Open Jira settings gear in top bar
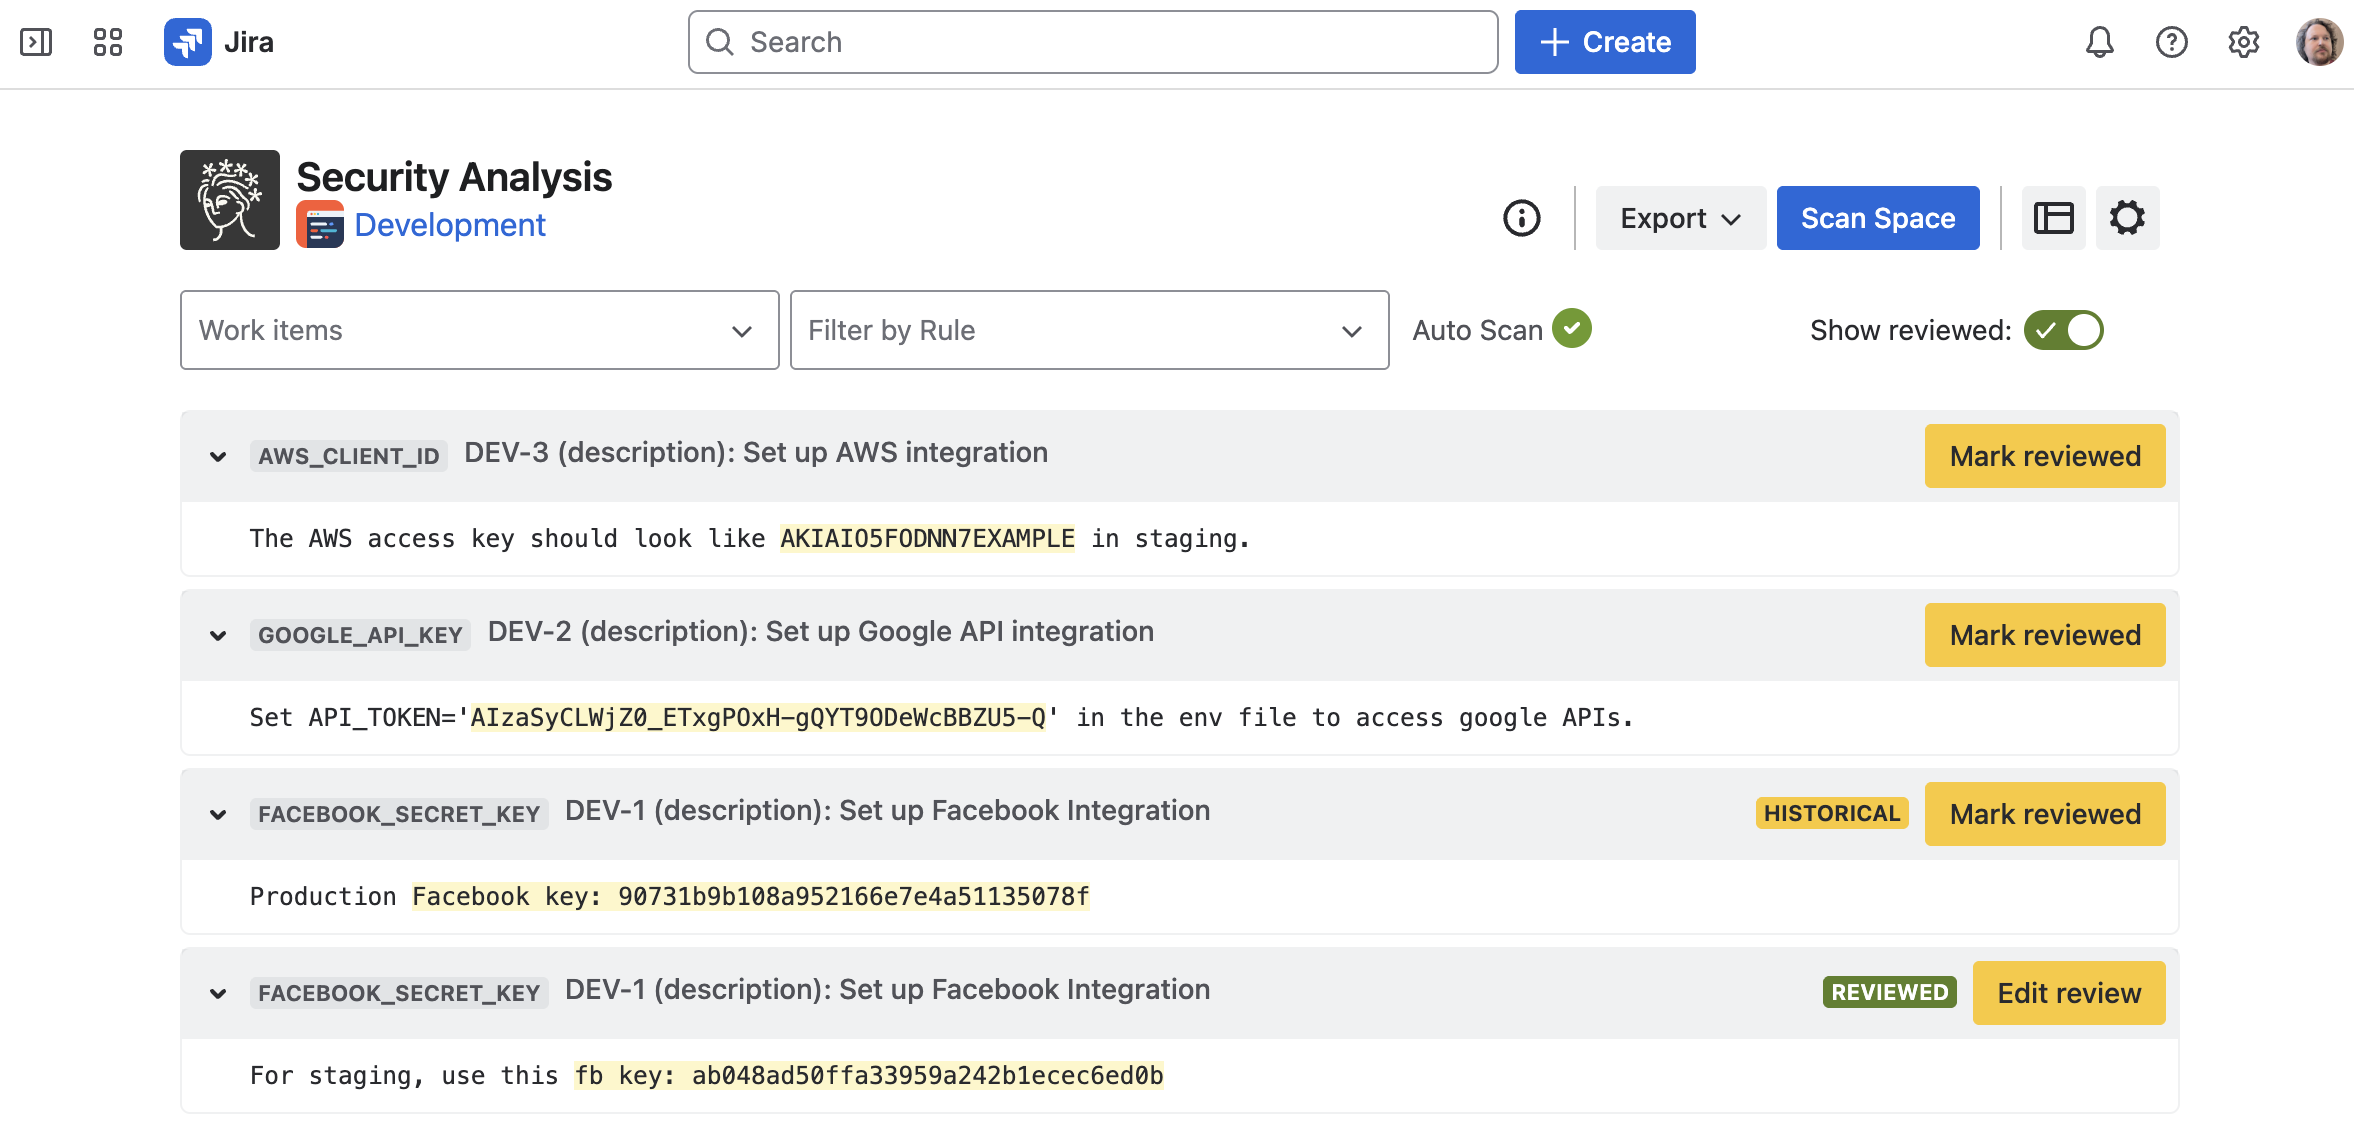This screenshot has height=1130, width=2354. [2243, 42]
